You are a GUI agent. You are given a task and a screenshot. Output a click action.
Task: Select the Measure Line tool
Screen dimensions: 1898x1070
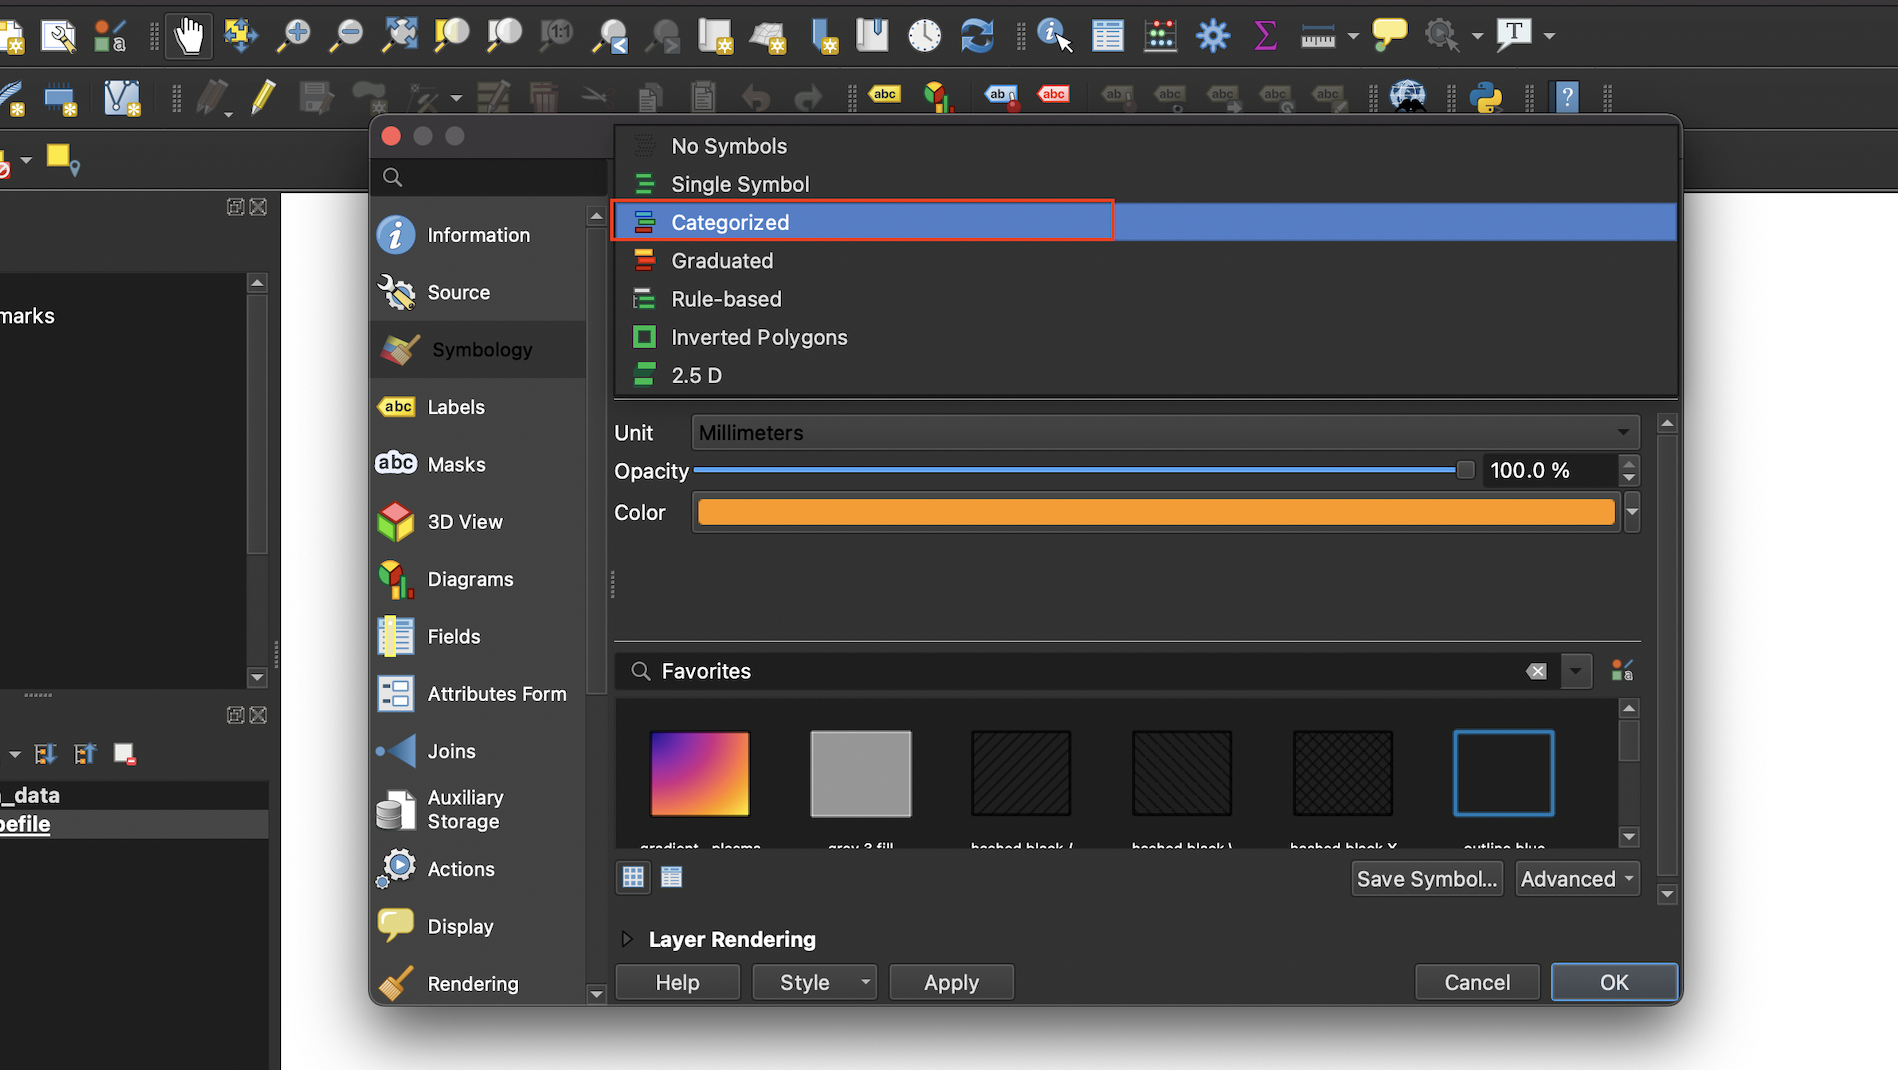(1318, 35)
